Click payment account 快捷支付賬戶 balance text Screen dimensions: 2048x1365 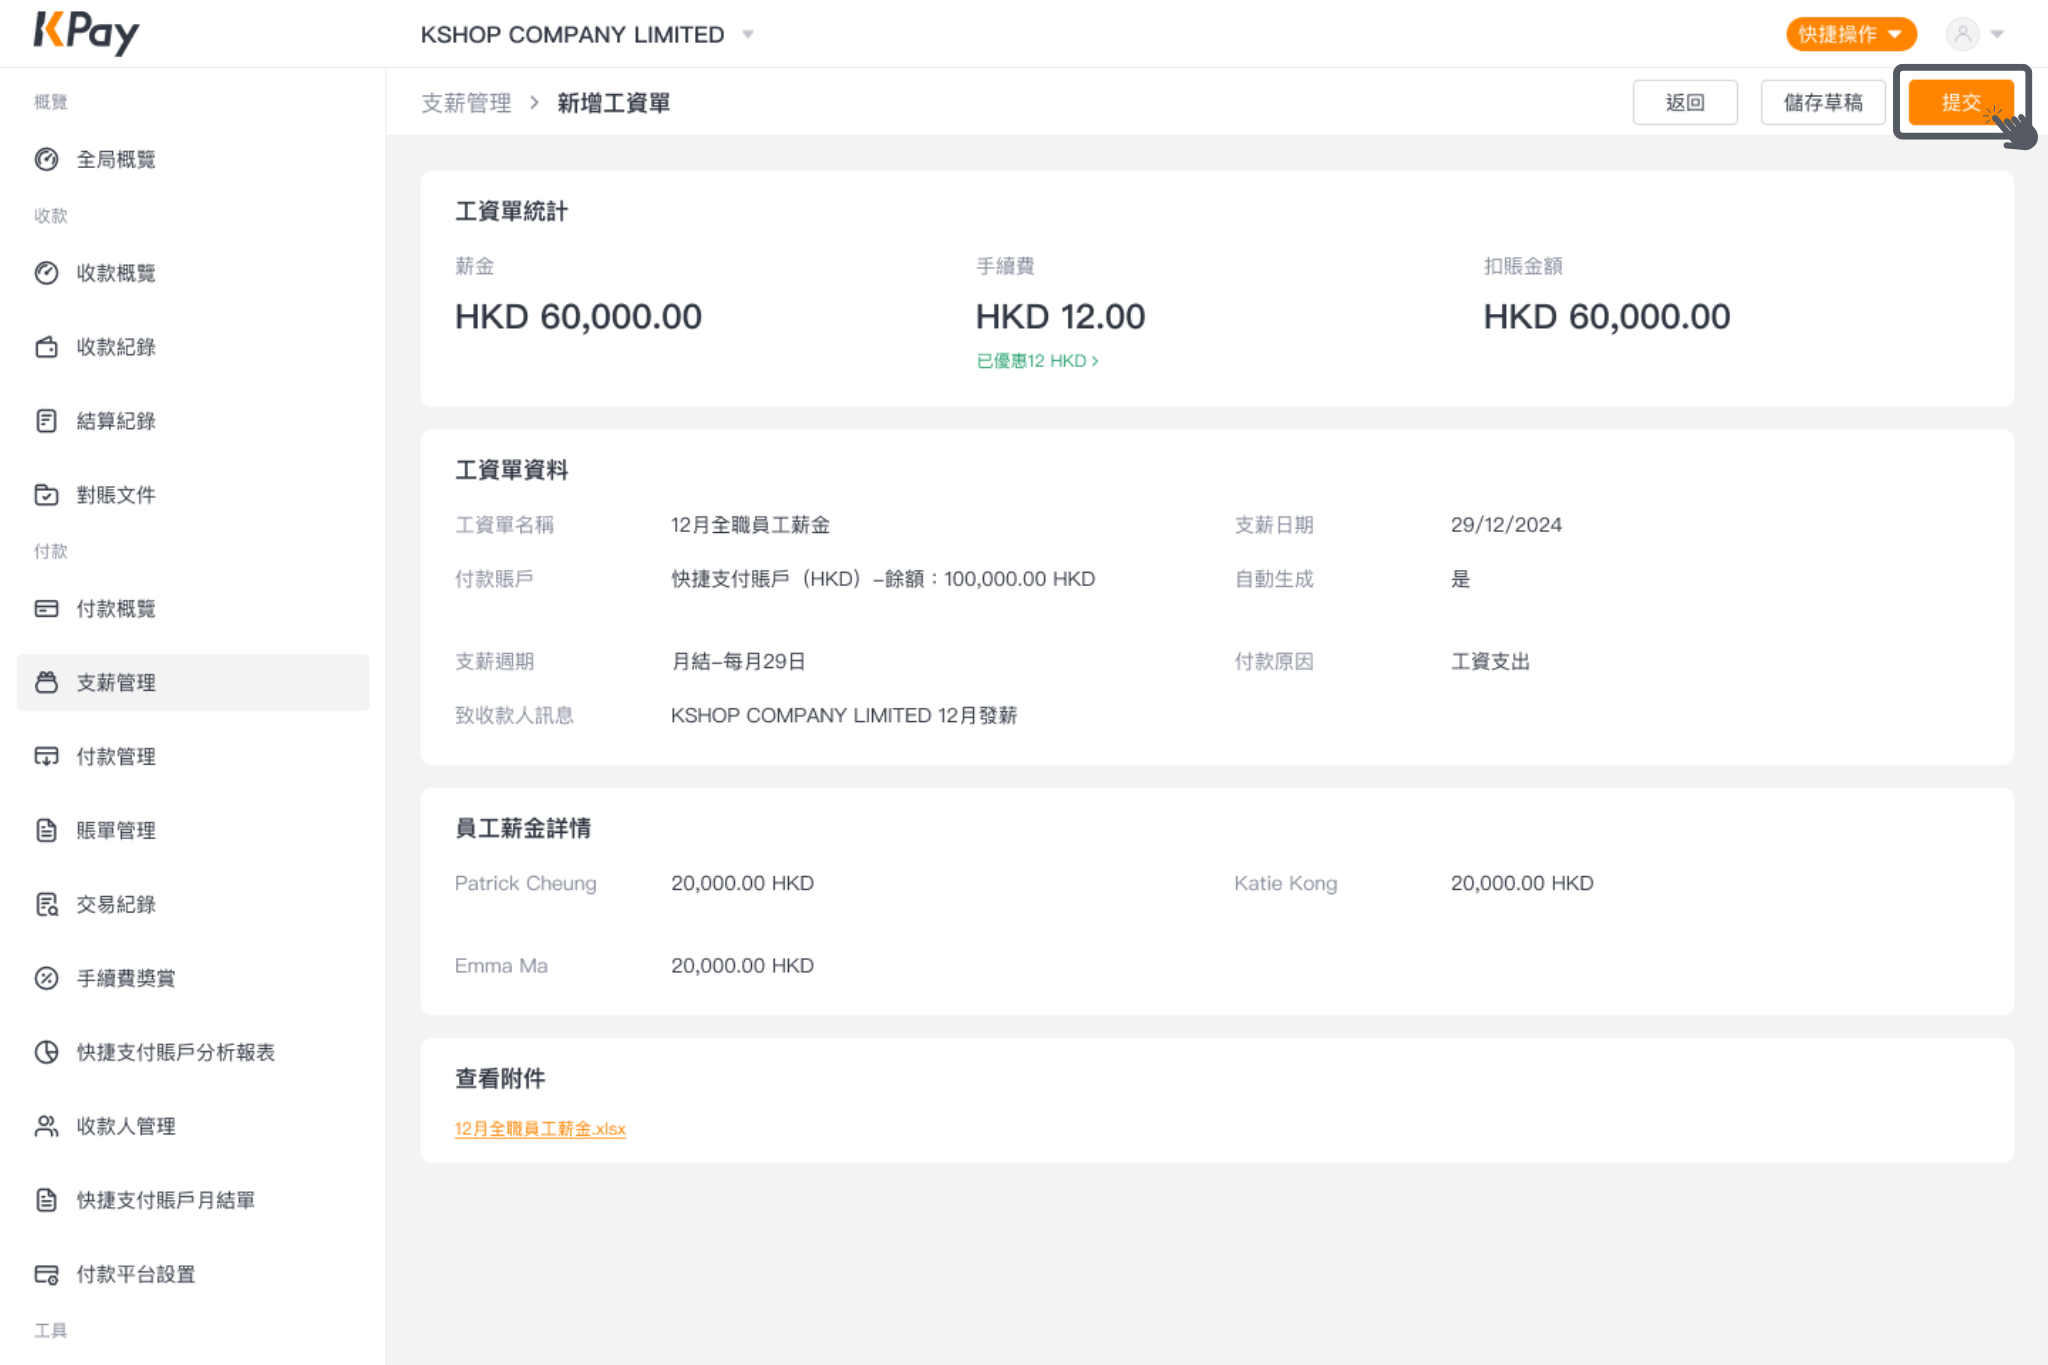[883, 579]
